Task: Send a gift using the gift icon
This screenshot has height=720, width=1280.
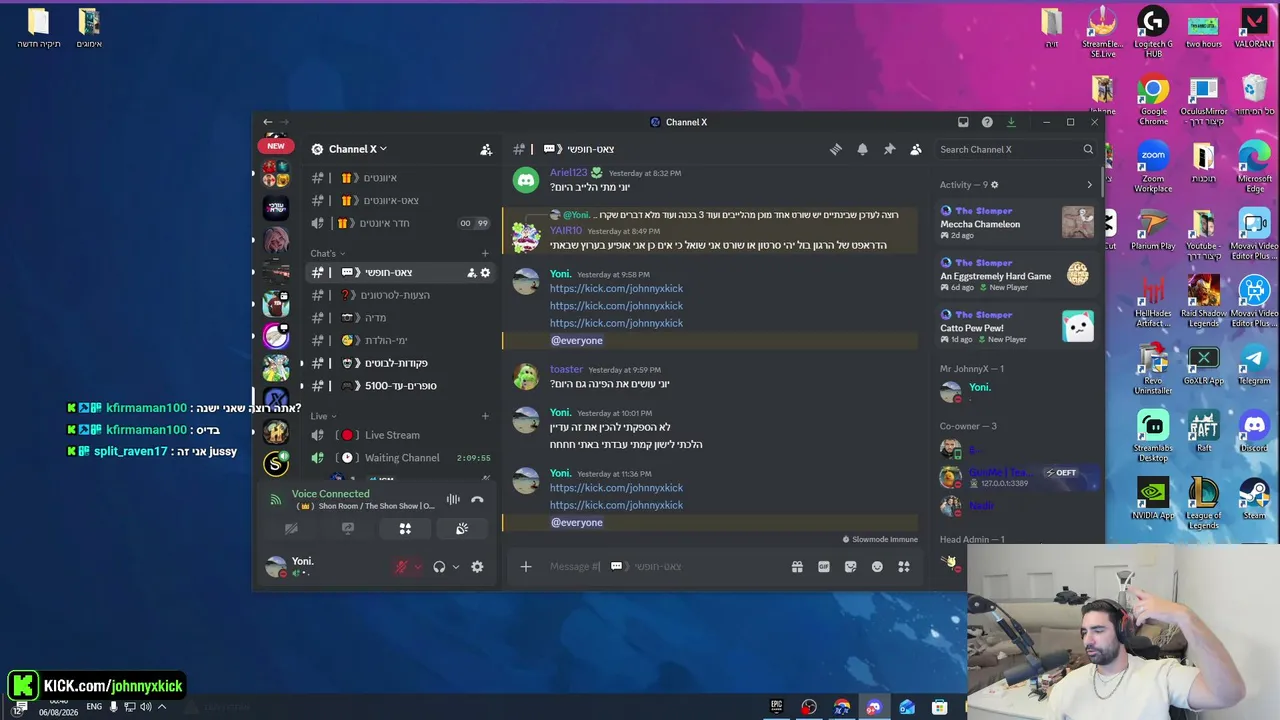Action: pyautogui.click(x=797, y=567)
